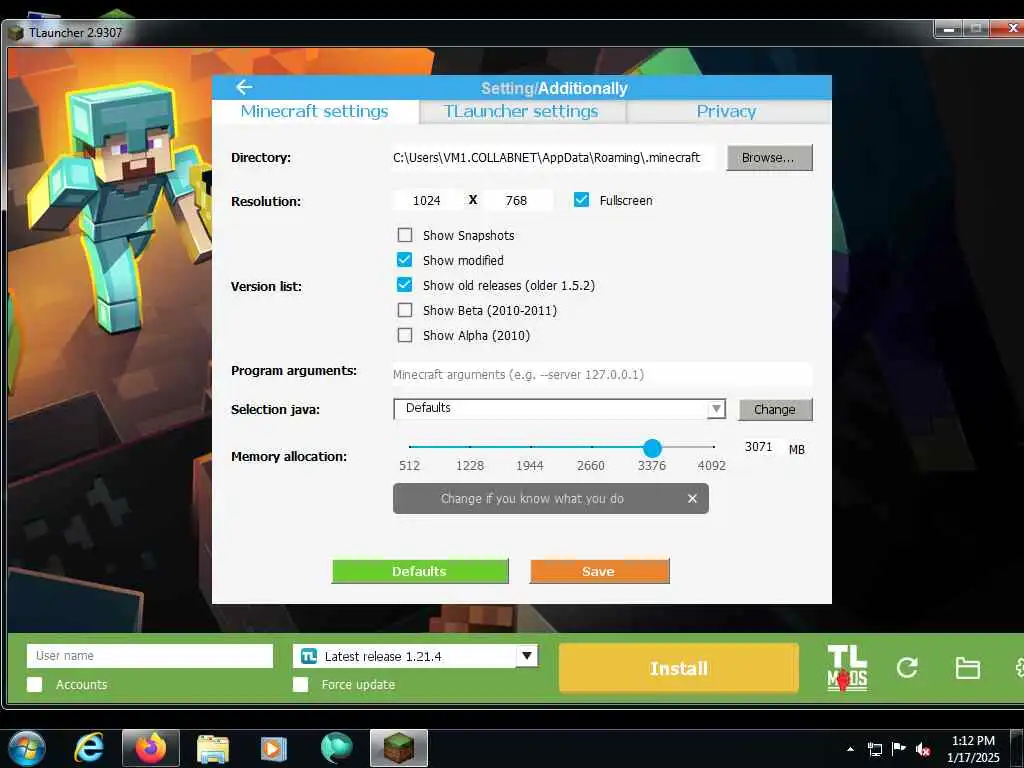Viewport: 1024px width, 768px height.
Task: Tick the Force update checkbox
Action: click(300, 684)
